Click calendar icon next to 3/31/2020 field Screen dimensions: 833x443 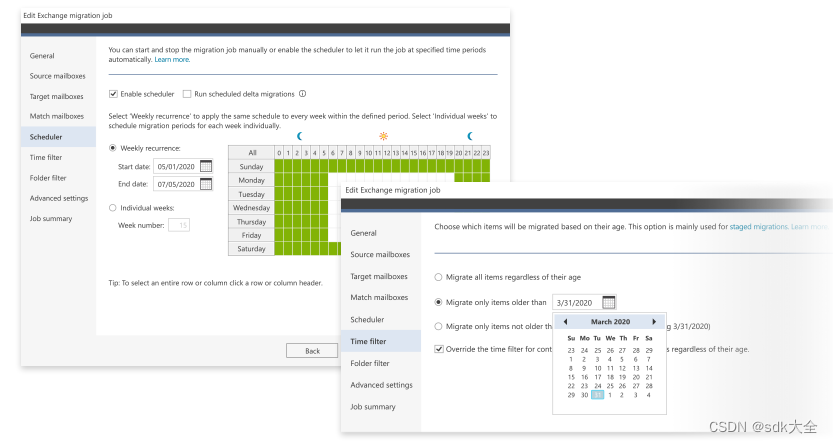click(609, 302)
